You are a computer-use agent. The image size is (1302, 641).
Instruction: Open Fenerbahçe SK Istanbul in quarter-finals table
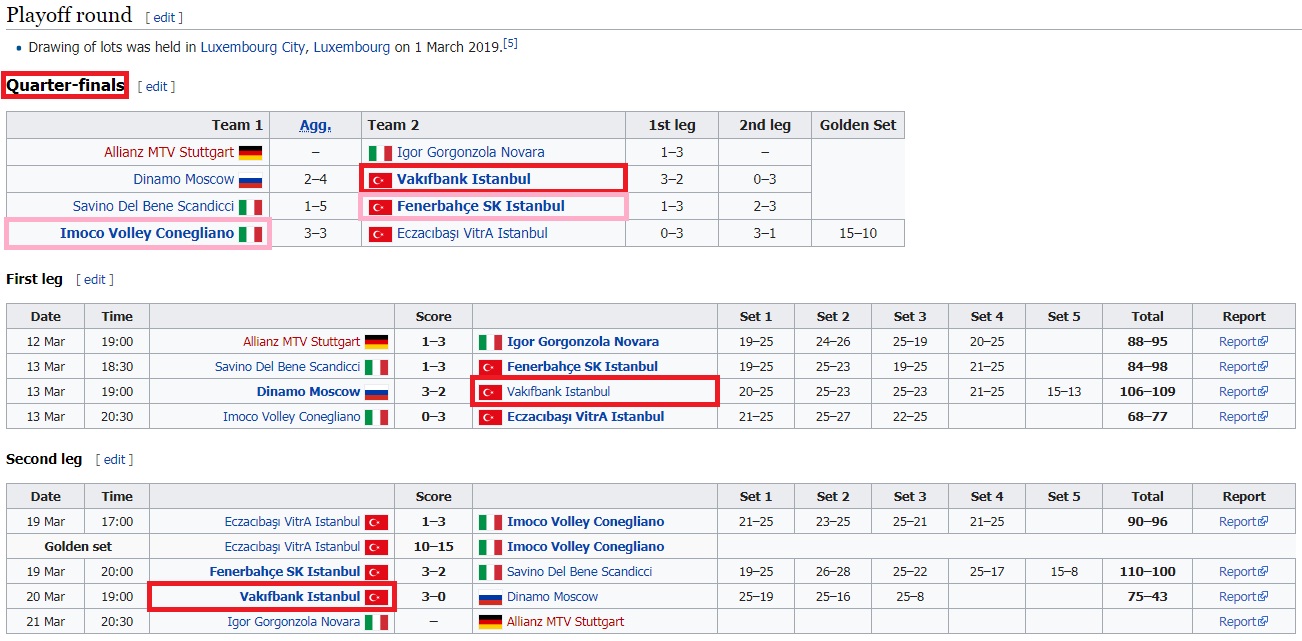[x=480, y=206]
